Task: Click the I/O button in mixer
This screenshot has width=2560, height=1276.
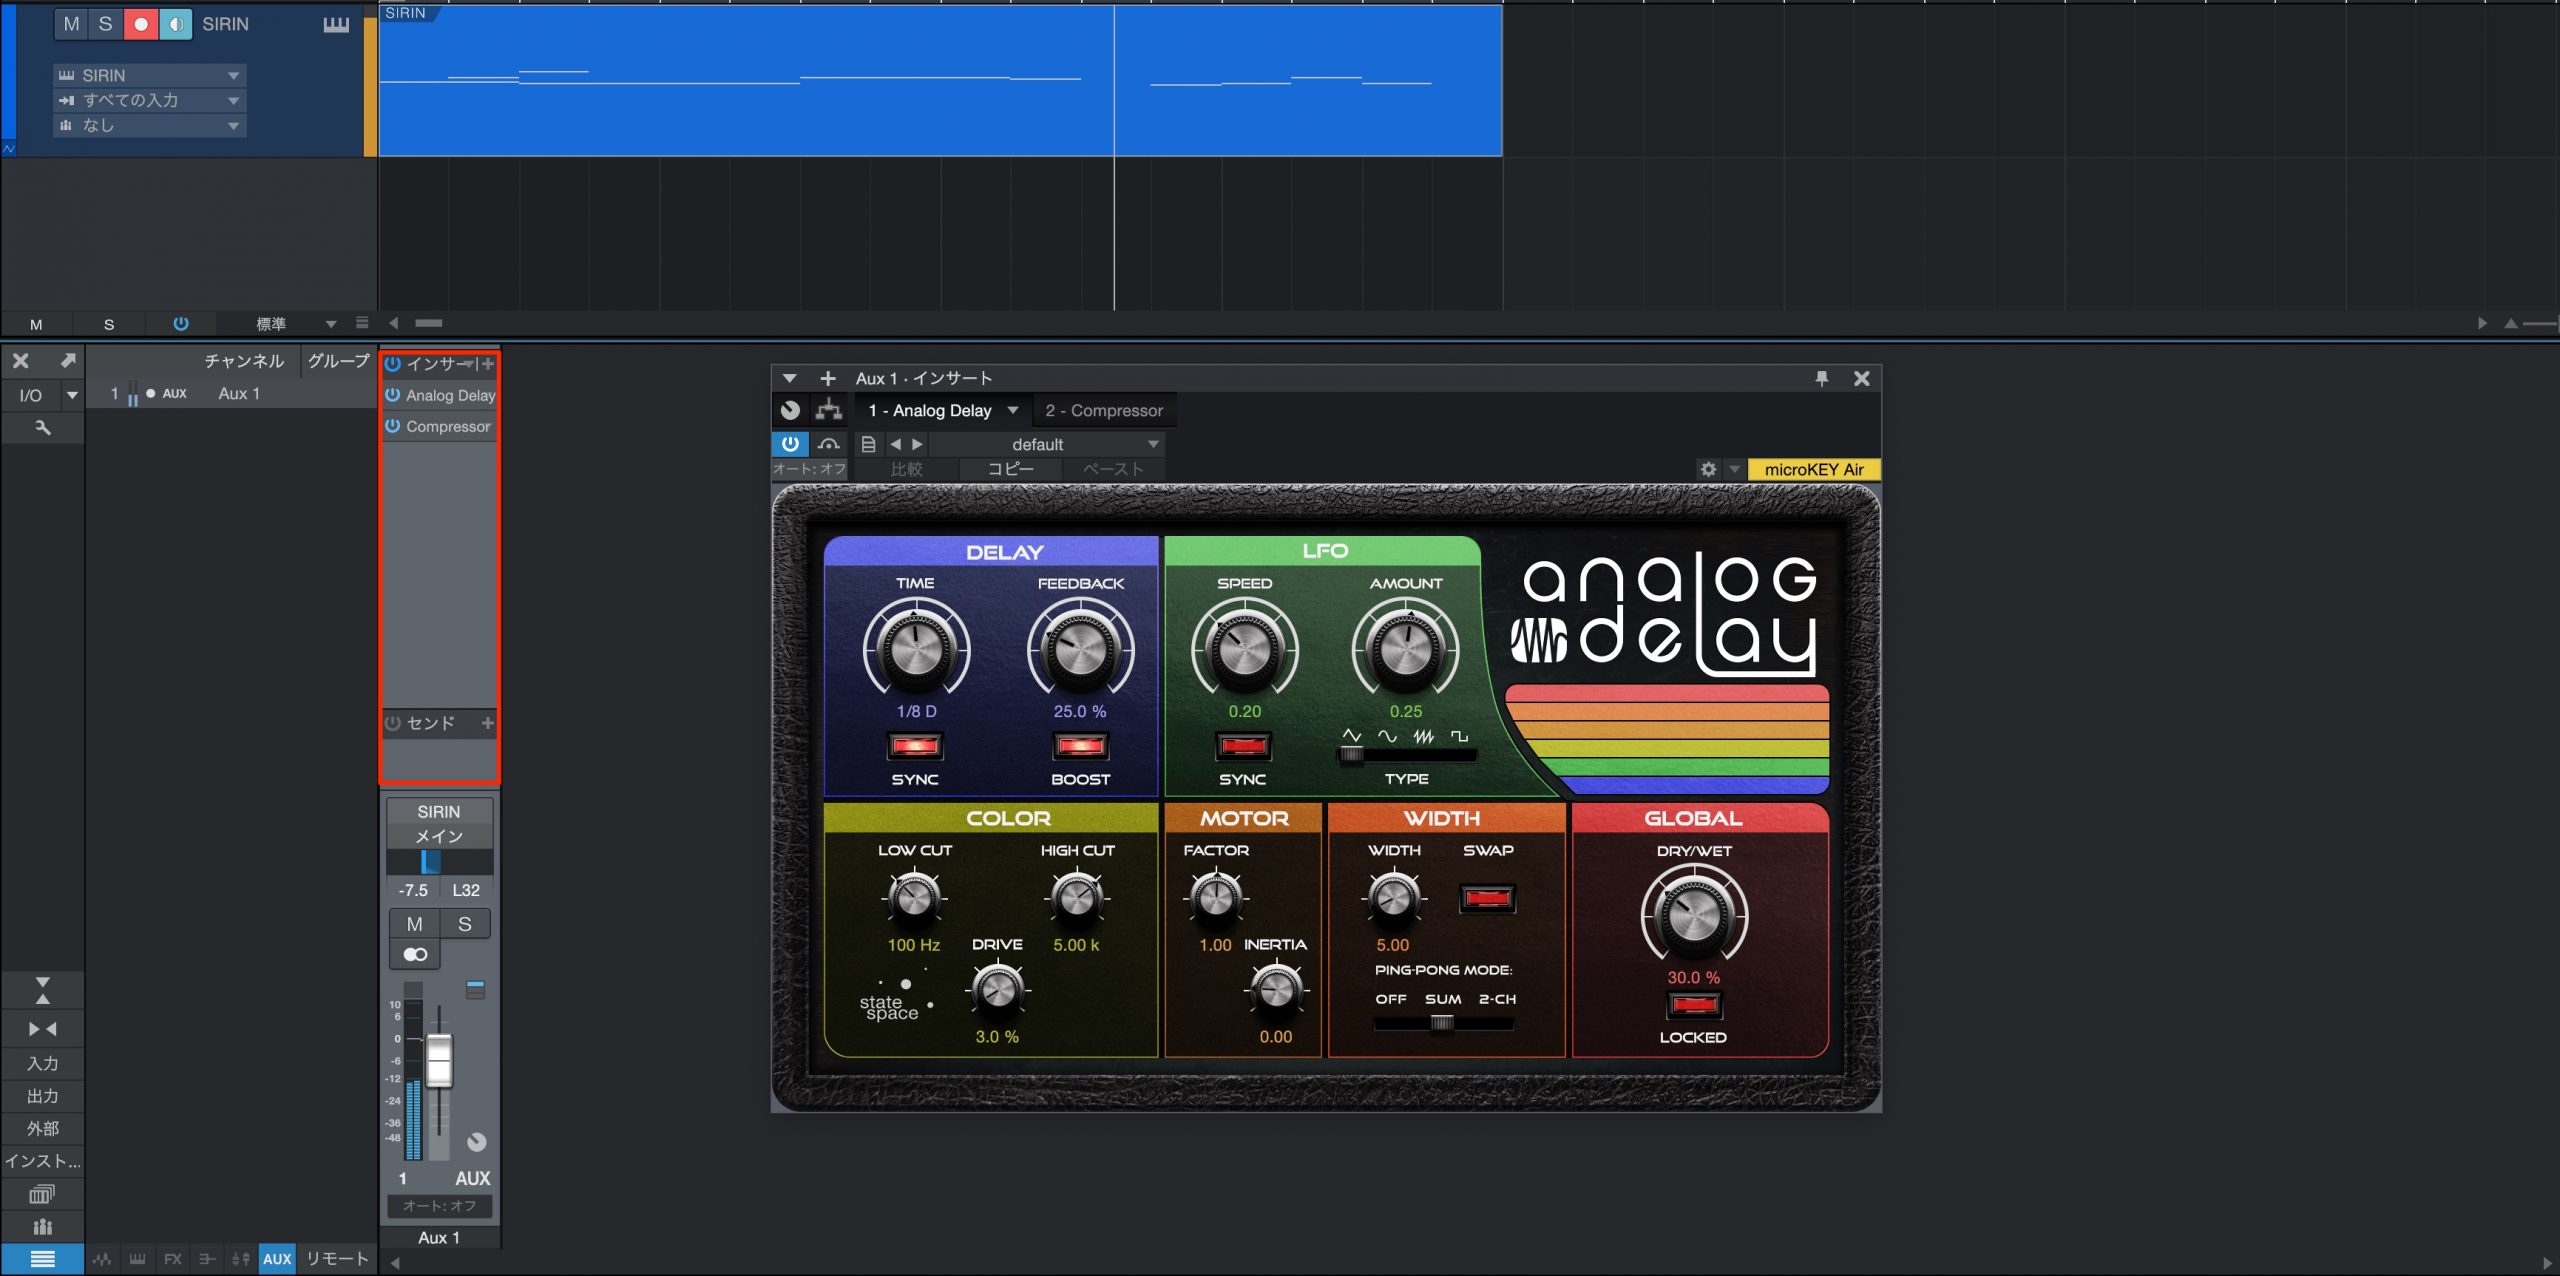Action: [30, 395]
